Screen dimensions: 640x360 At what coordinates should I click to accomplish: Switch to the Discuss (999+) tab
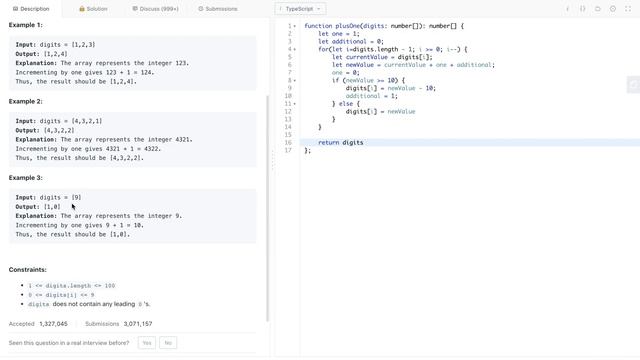click(156, 9)
